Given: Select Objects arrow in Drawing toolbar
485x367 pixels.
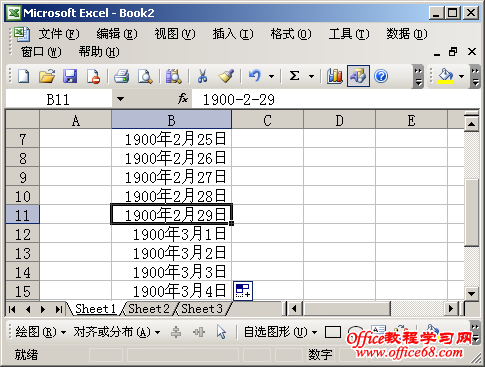Looking at the screenshot, I should pos(221,332).
